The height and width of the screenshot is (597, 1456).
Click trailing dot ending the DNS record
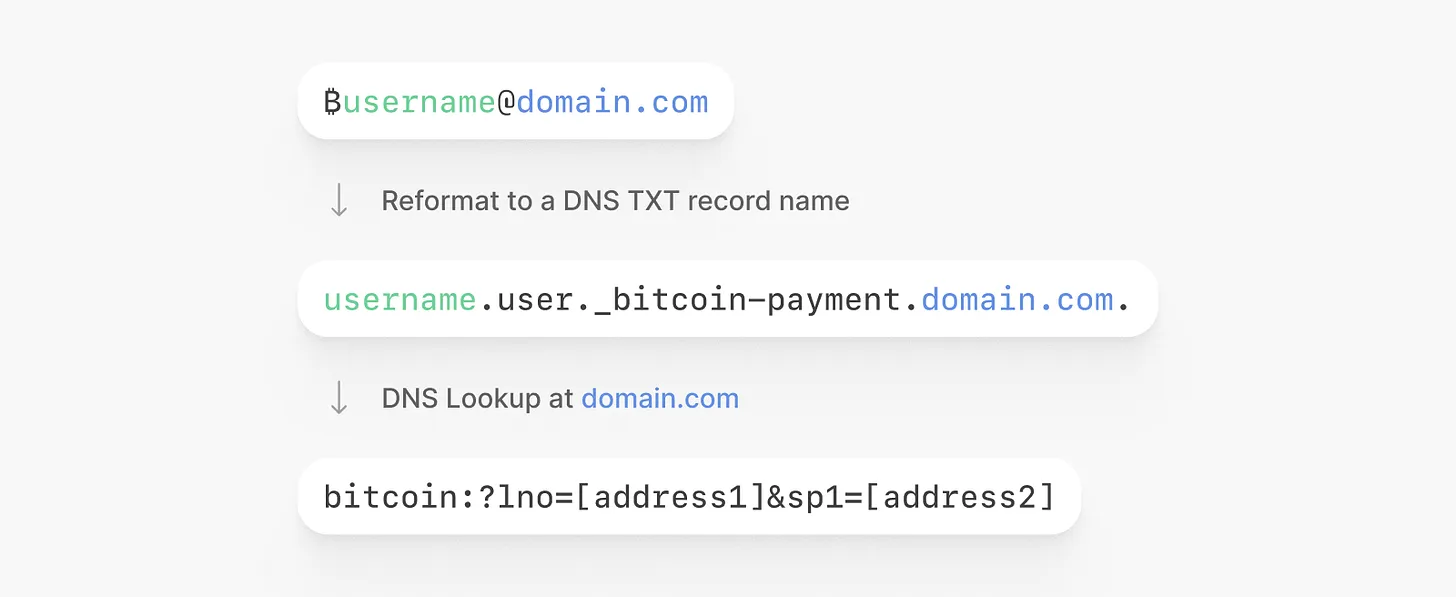[x=1124, y=303]
